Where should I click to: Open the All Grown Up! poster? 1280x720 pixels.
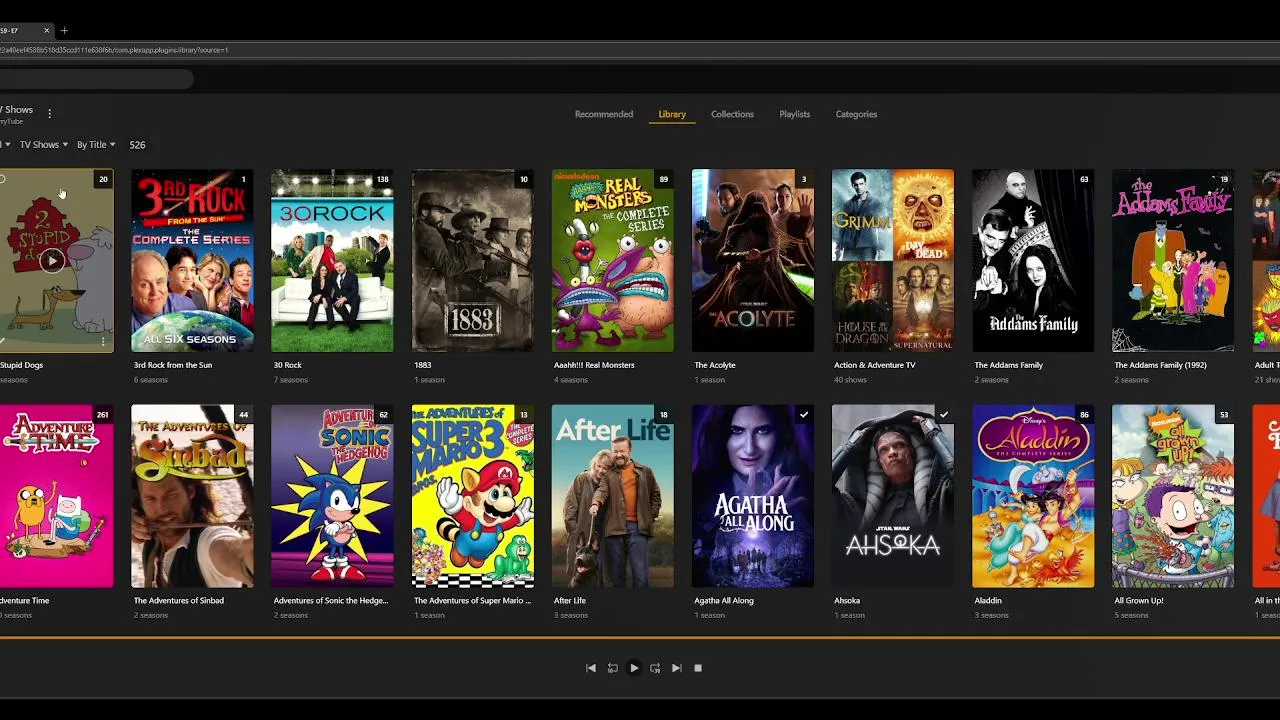pos(1173,496)
